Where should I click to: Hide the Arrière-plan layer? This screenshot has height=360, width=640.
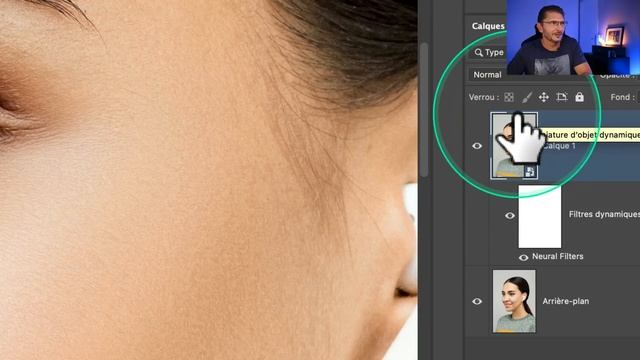(477, 301)
